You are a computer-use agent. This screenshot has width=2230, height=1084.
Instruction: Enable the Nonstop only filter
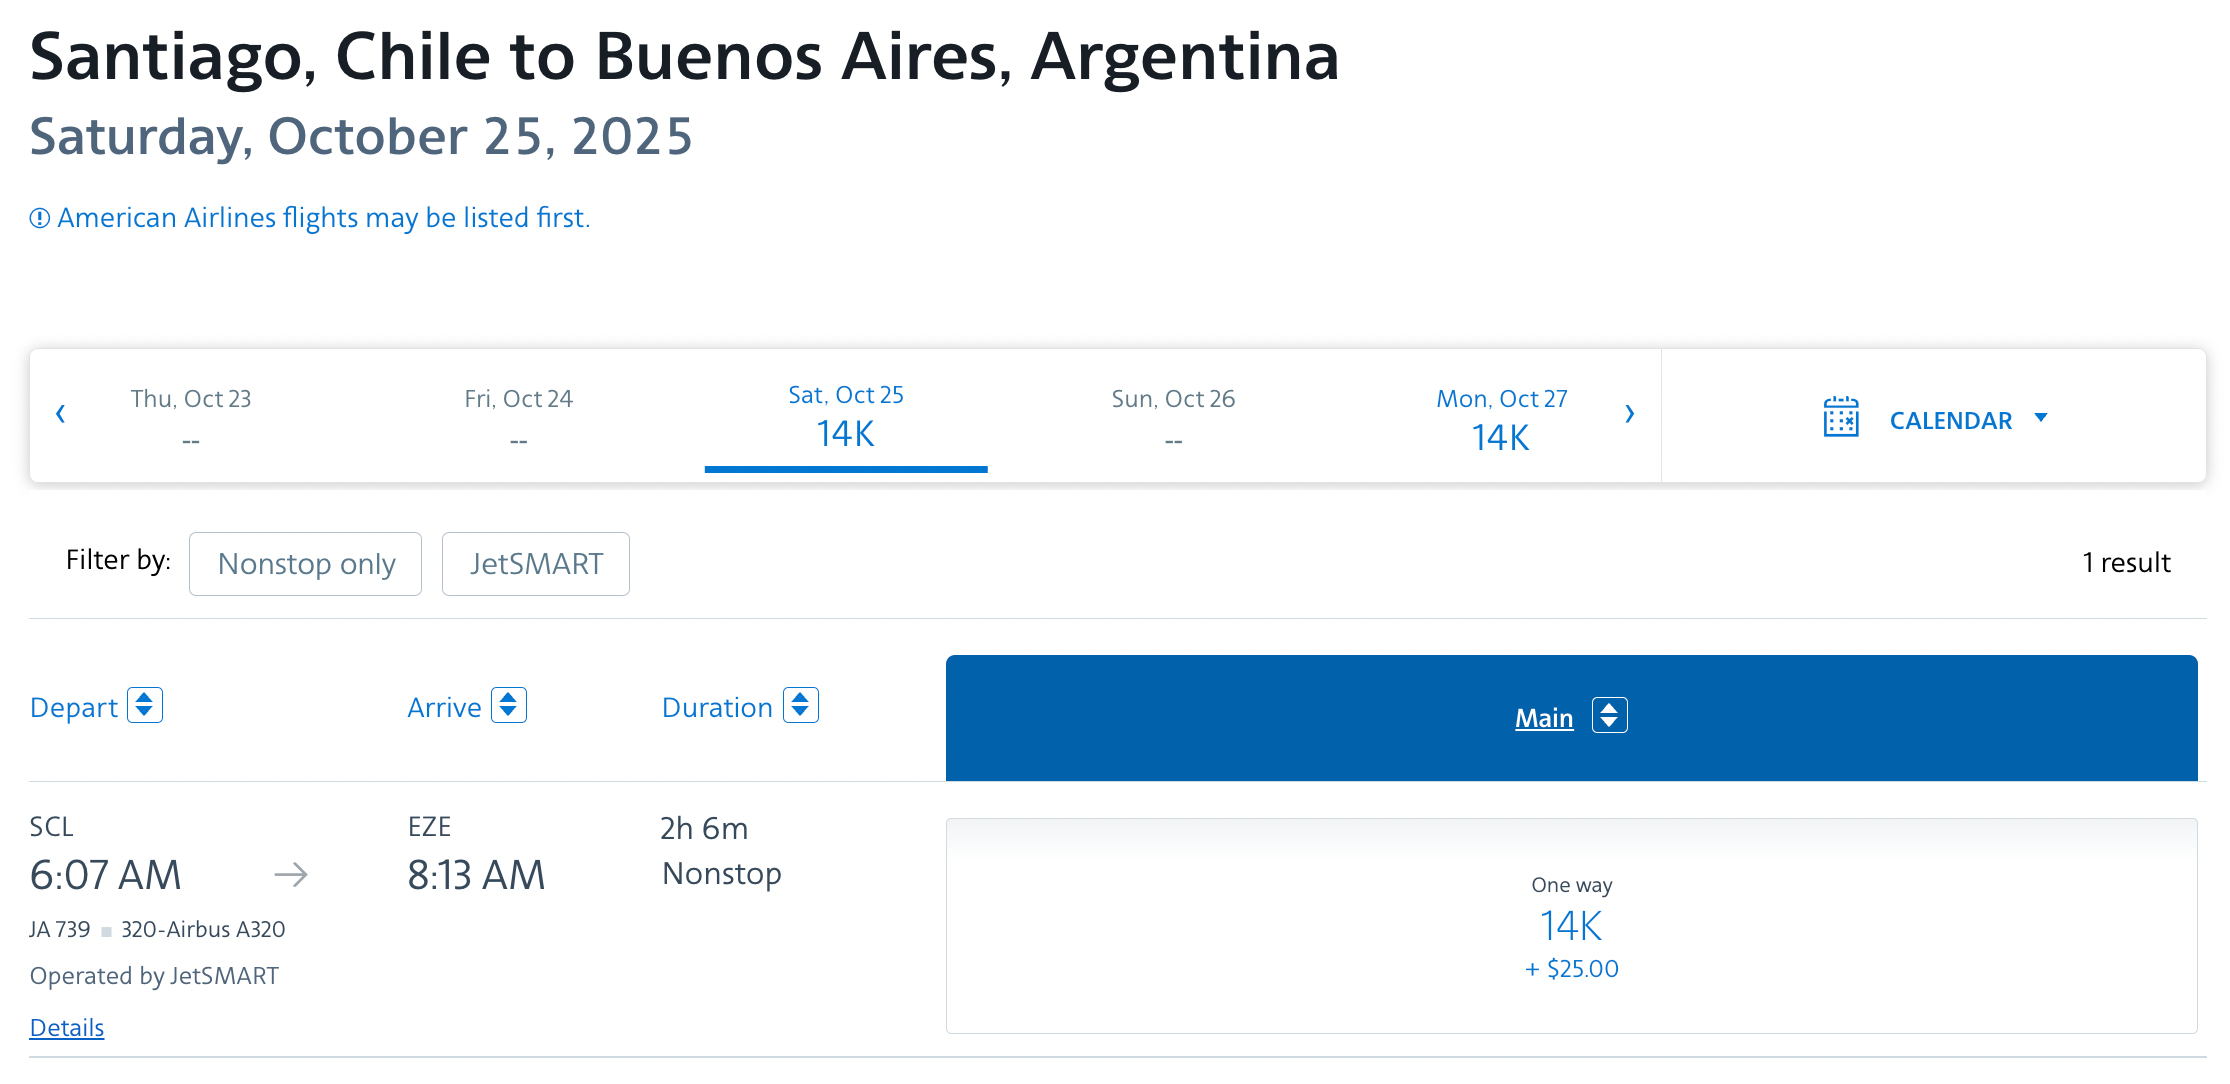pos(305,564)
